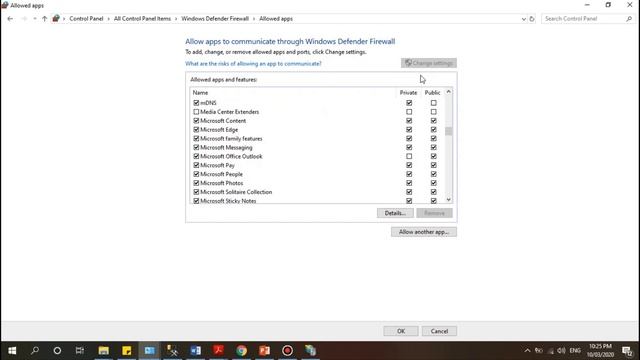Screen dimensions: 640x360
Task: Open taskbar Search magnifier
Action: click(x=35, y=351)
